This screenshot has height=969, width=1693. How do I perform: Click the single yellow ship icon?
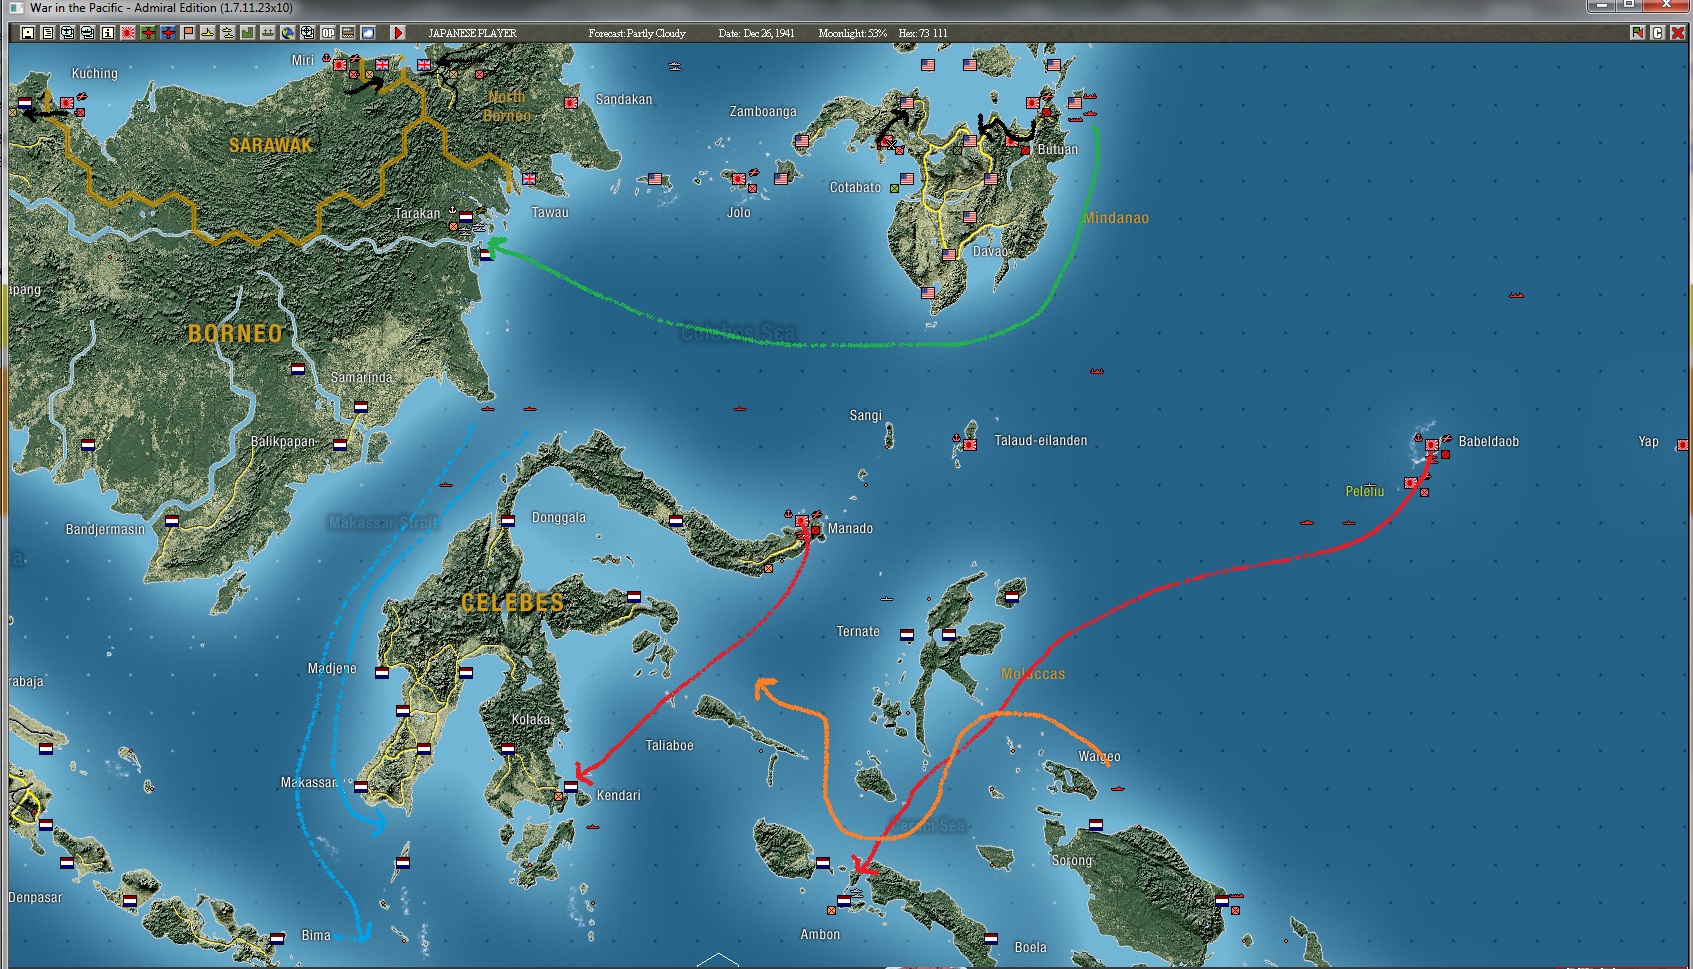pos(208,33)
